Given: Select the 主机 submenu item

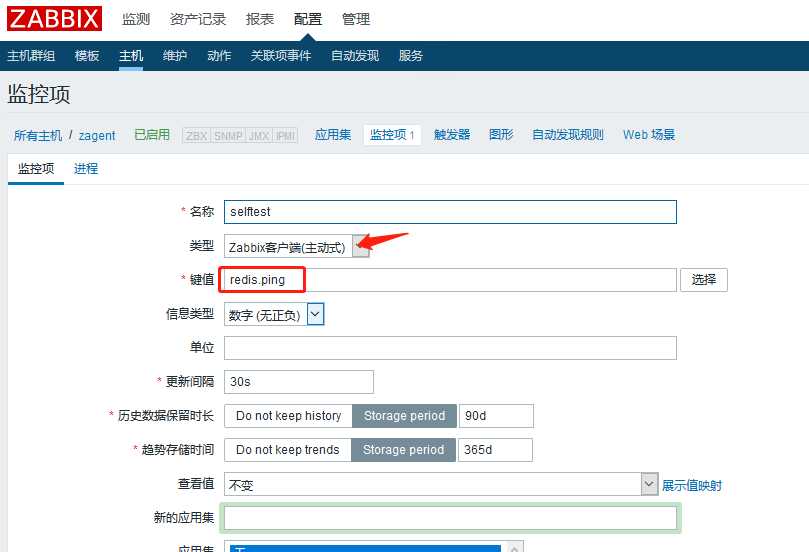Looking at the screenshot, I should (x=131, y=56).
